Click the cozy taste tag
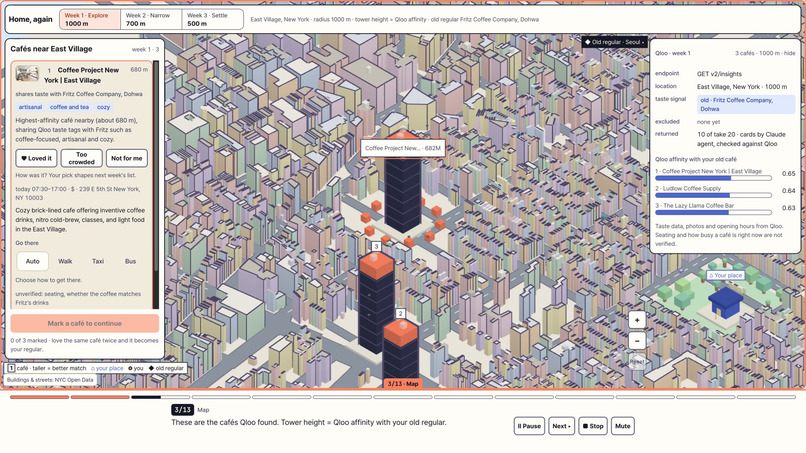The image size is (806, 453). [103, 107]
